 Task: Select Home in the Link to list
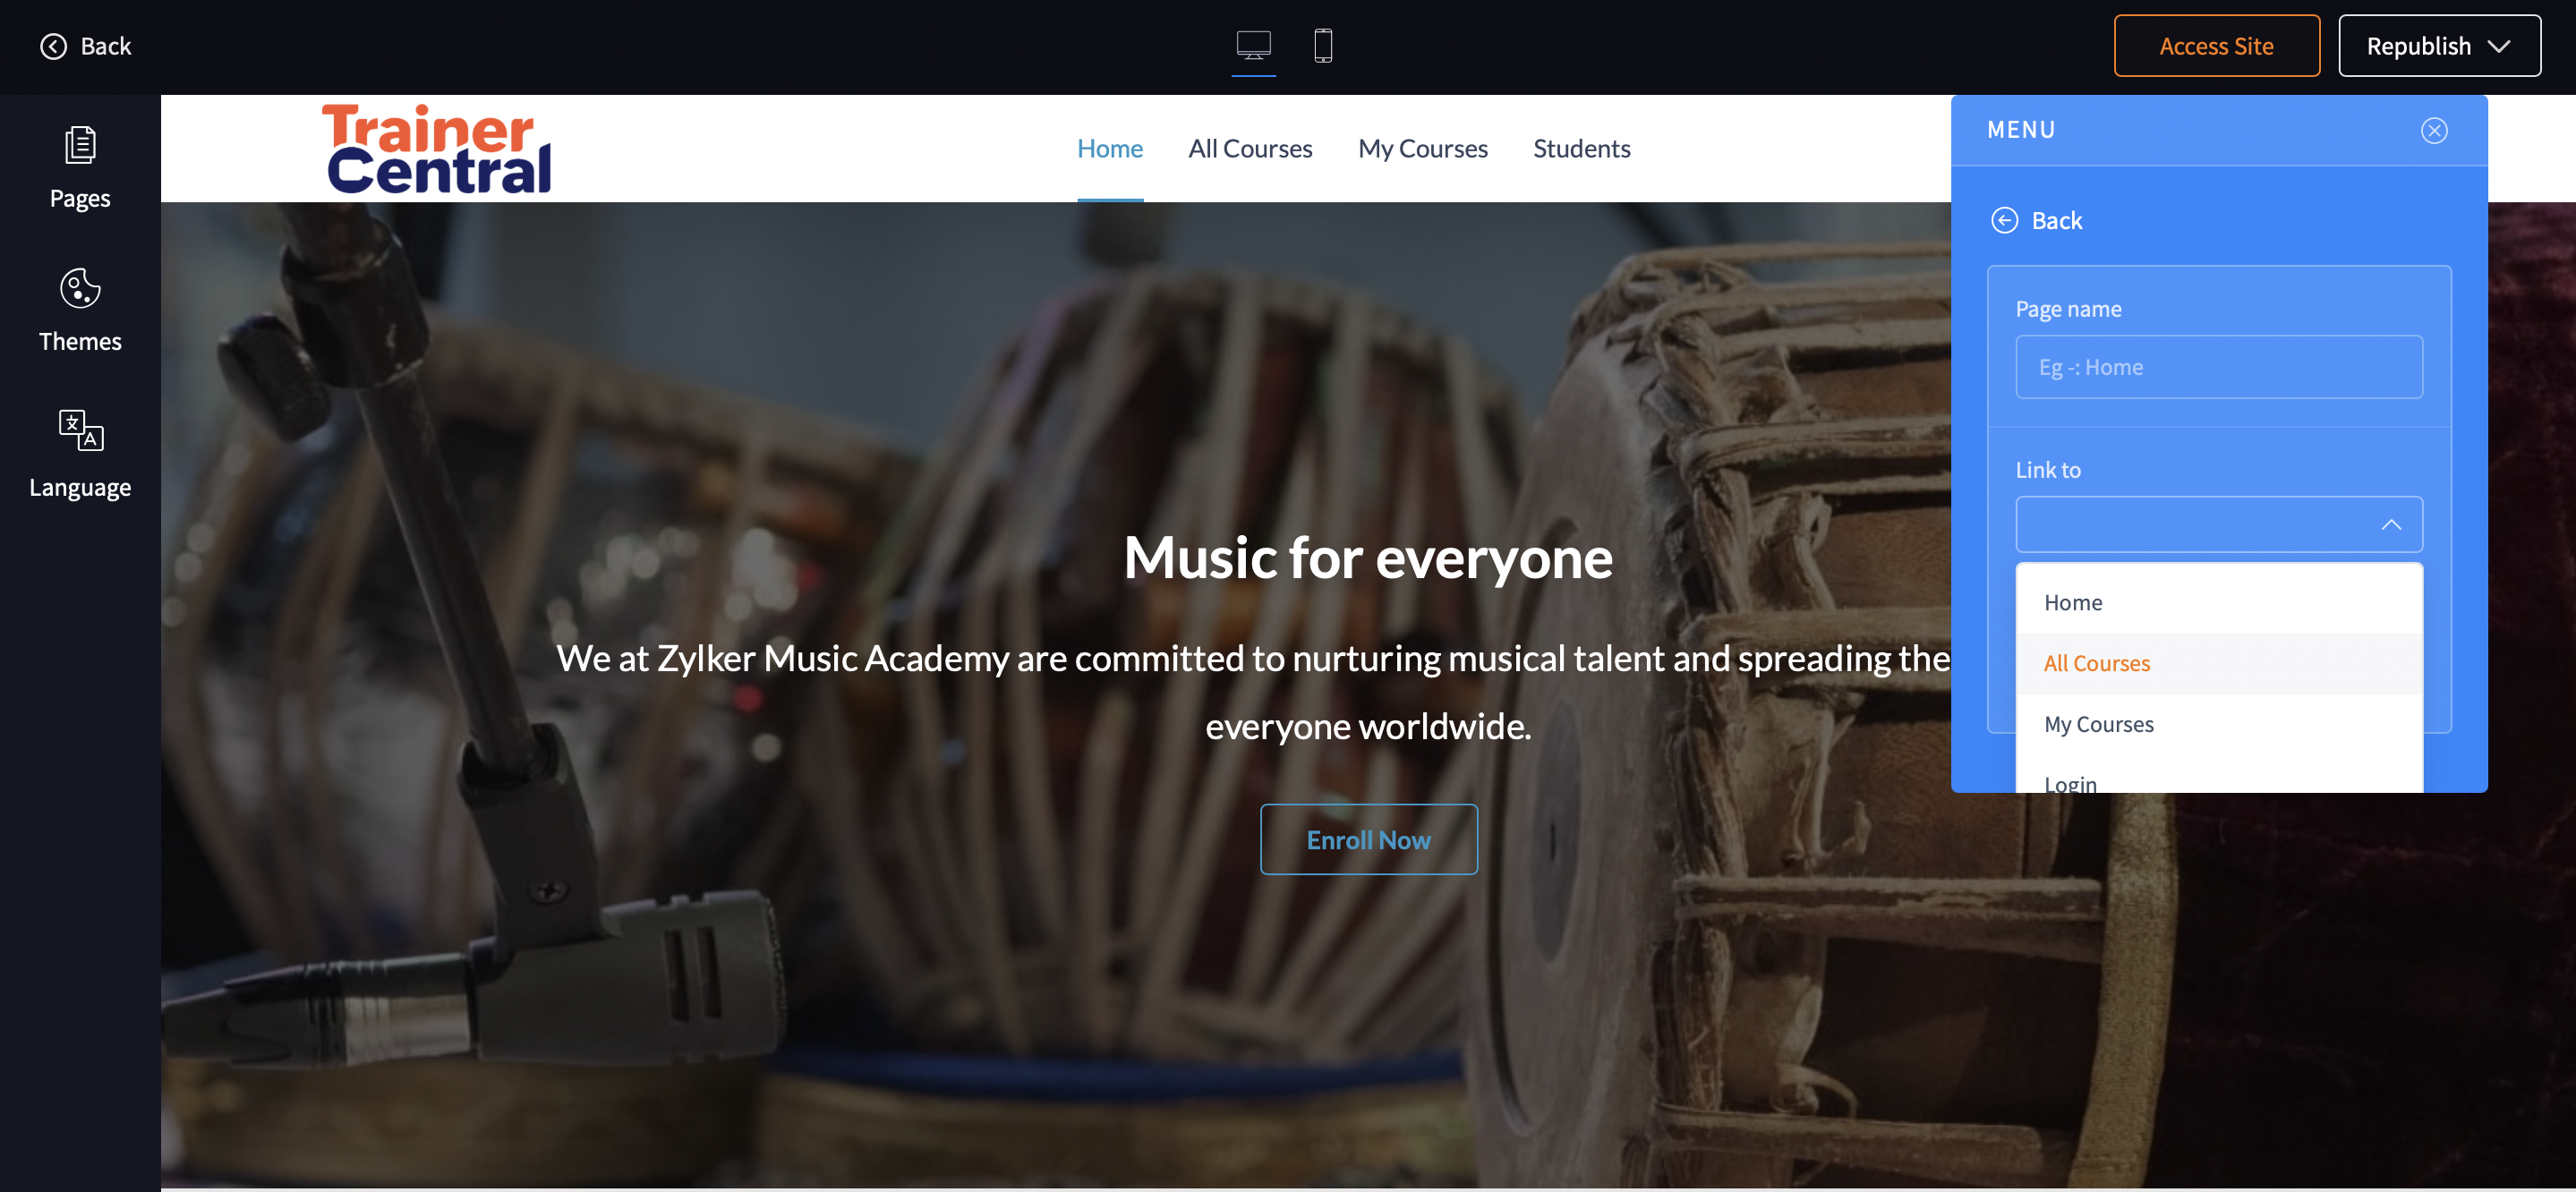coord(2073,603)
